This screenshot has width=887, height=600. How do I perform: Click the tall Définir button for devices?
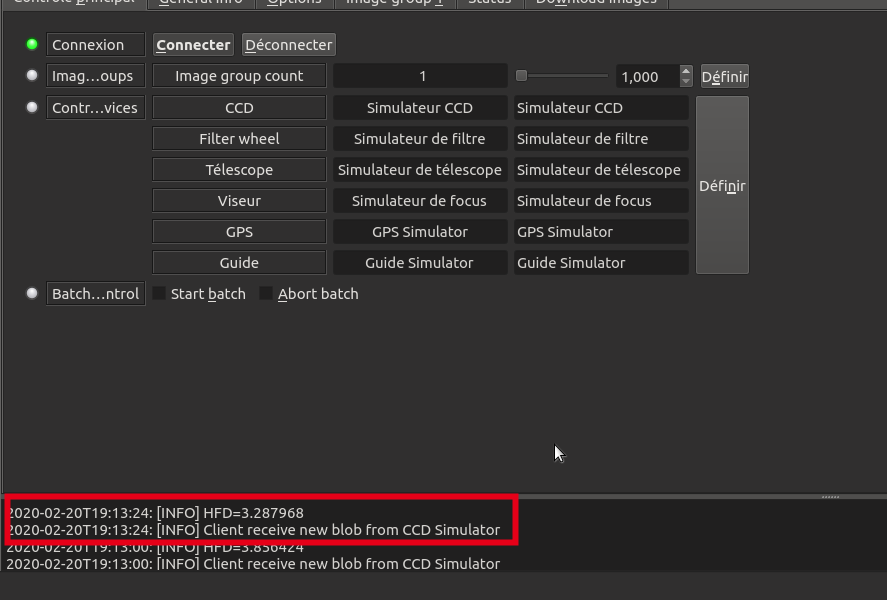click(x=722, y=185)
